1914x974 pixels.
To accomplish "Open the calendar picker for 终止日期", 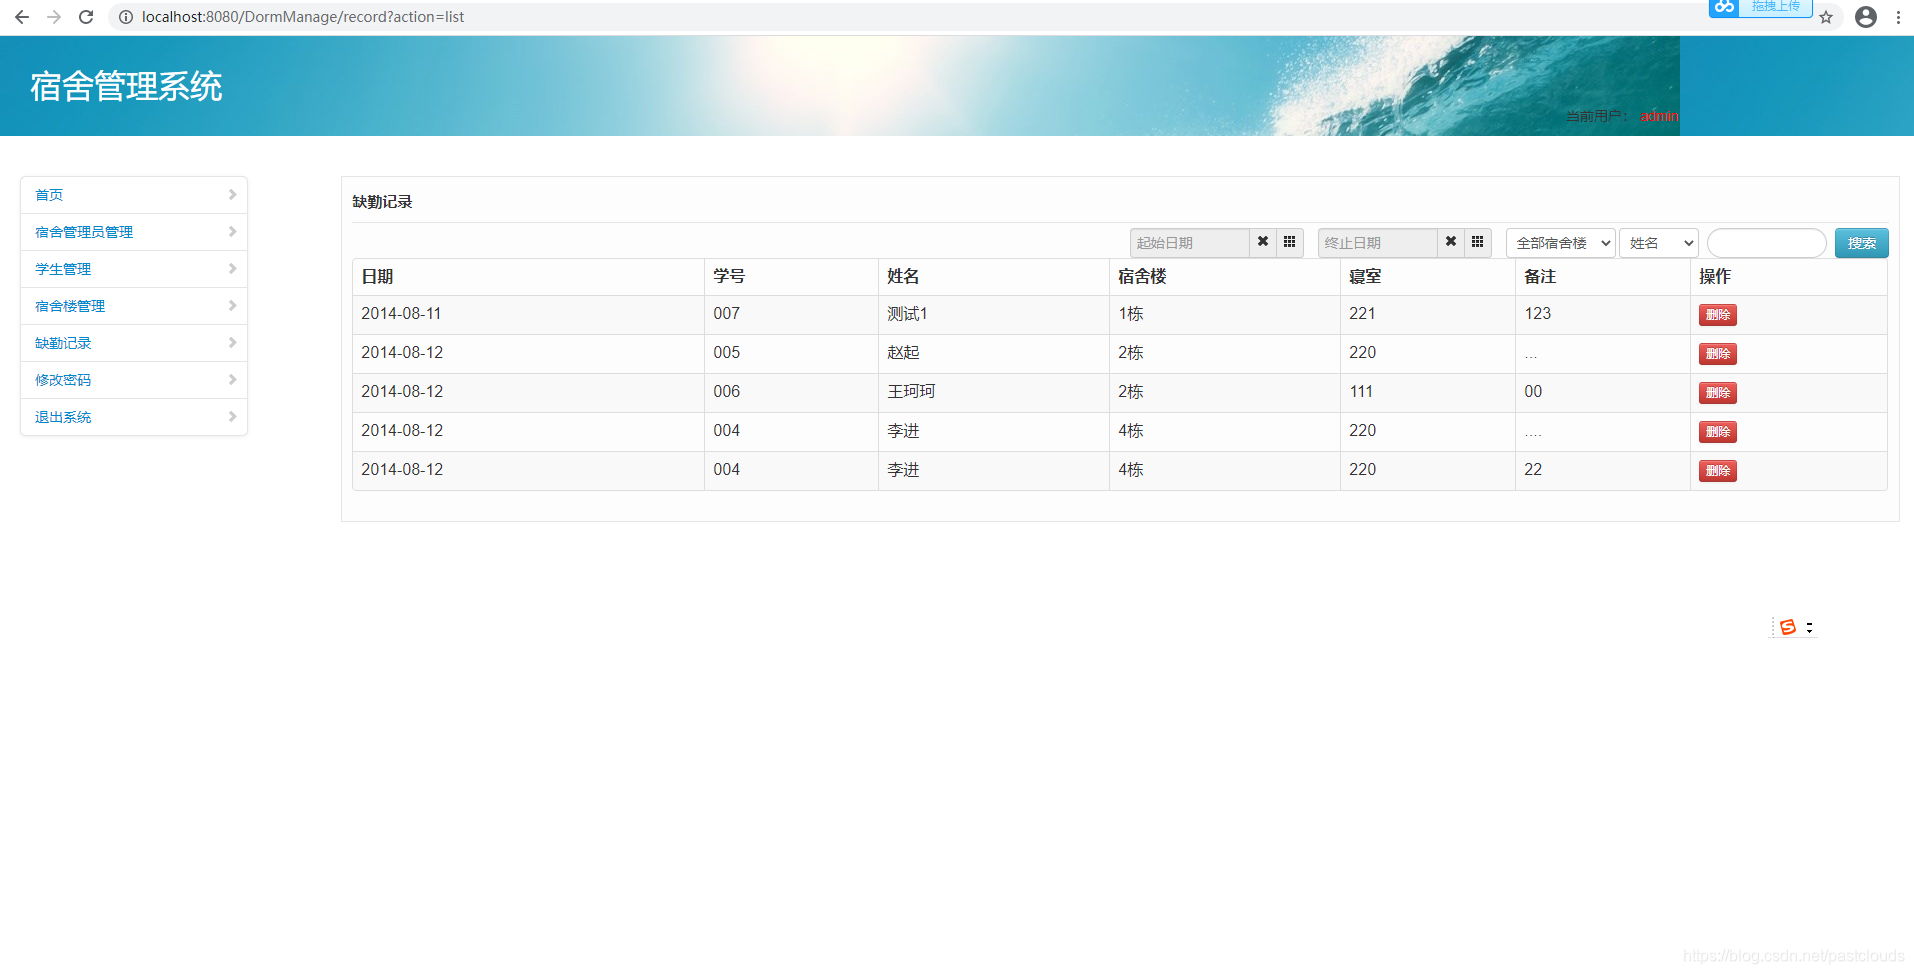I will pyautogui.click(x=1477, y=242).
